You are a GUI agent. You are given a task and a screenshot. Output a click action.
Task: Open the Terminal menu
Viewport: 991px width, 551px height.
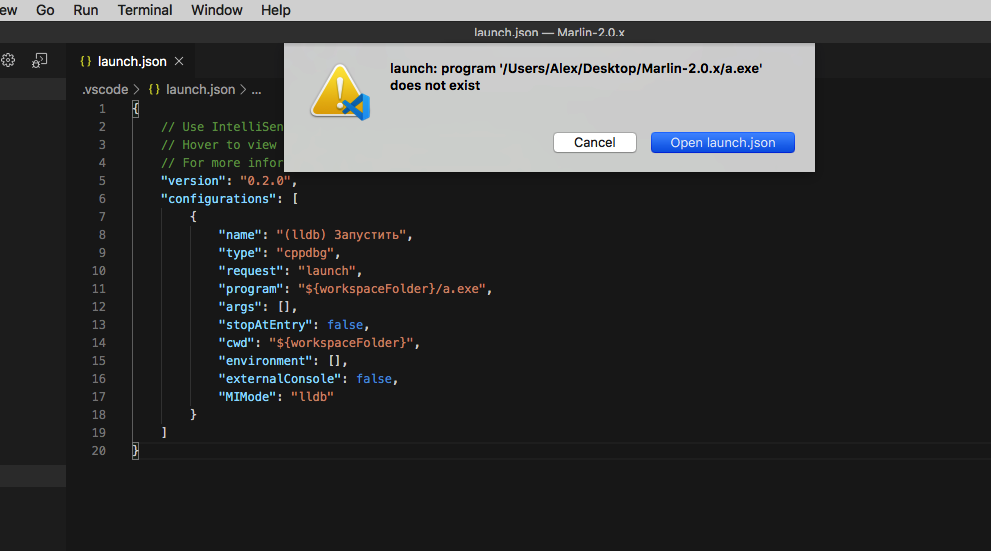(145, 10)
